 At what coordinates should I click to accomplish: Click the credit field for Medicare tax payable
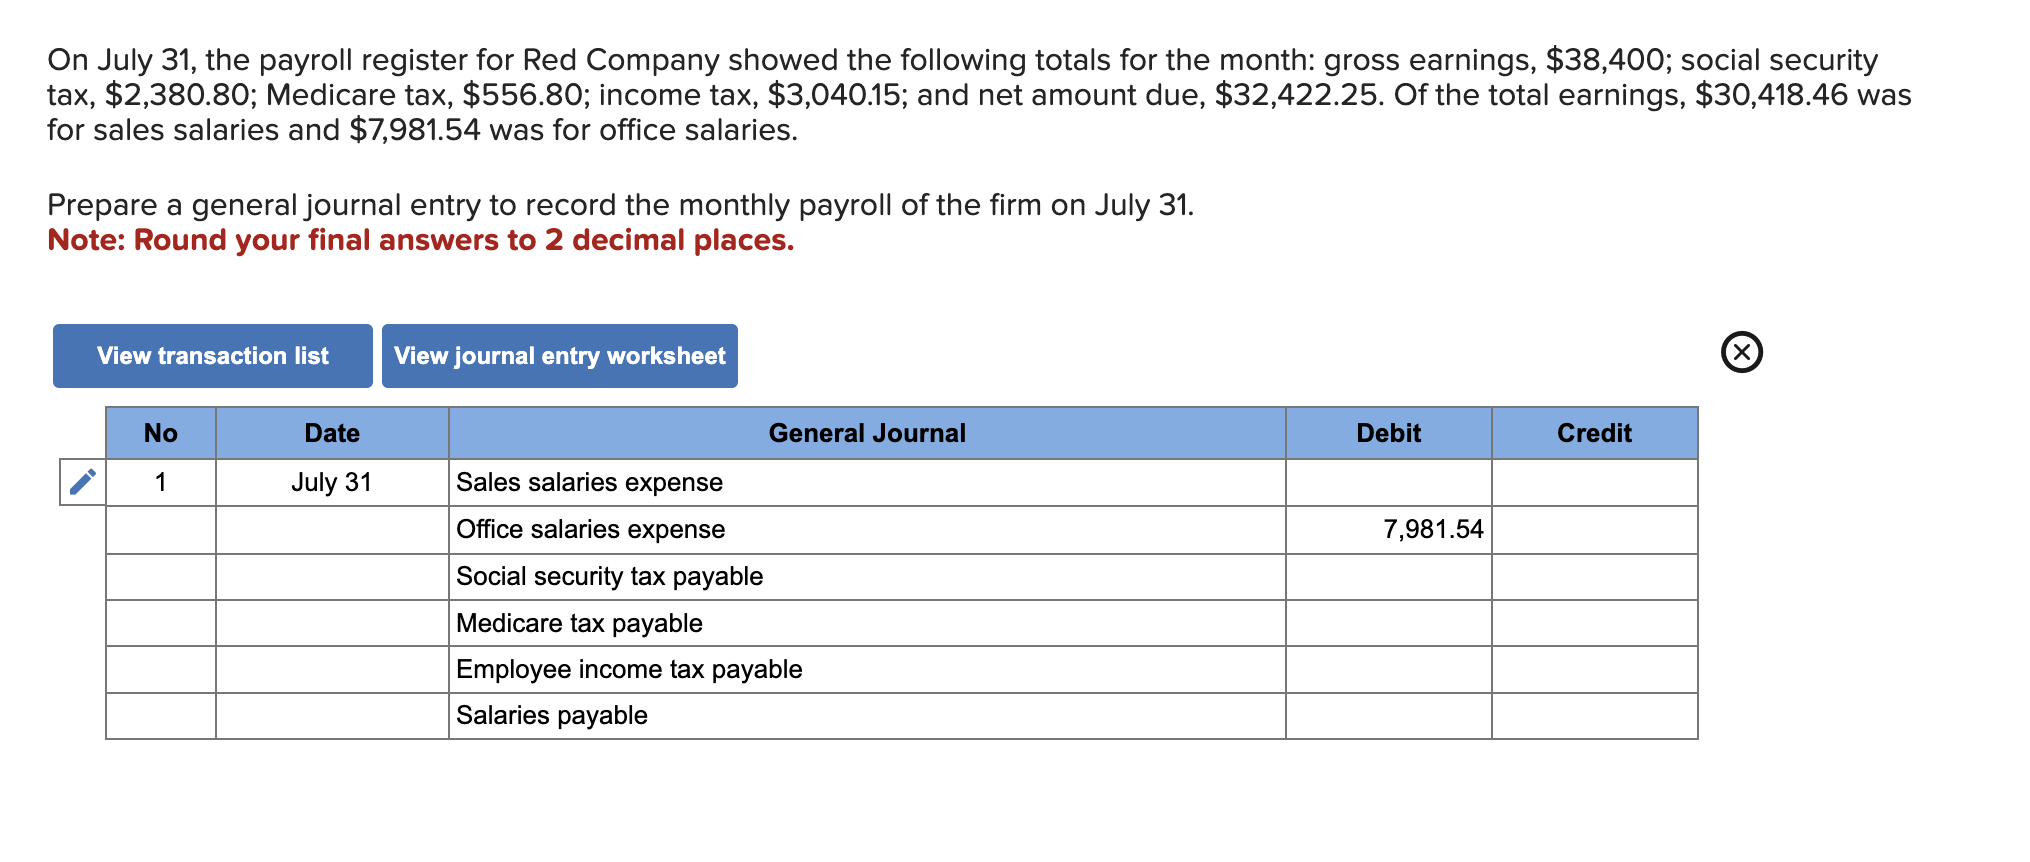(x=1594, y=622)
